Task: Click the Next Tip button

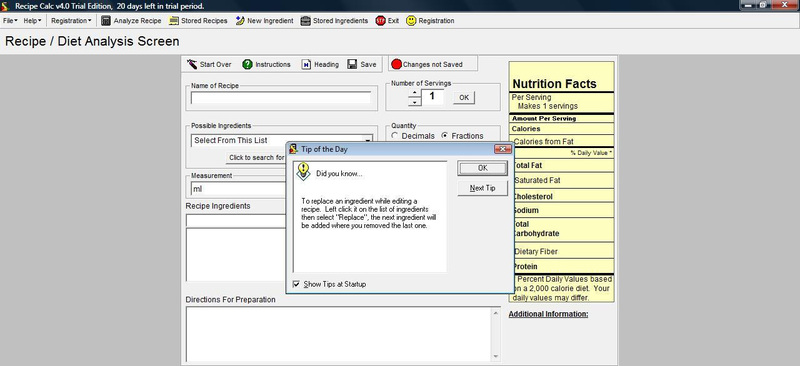Action: pos(483,188)
